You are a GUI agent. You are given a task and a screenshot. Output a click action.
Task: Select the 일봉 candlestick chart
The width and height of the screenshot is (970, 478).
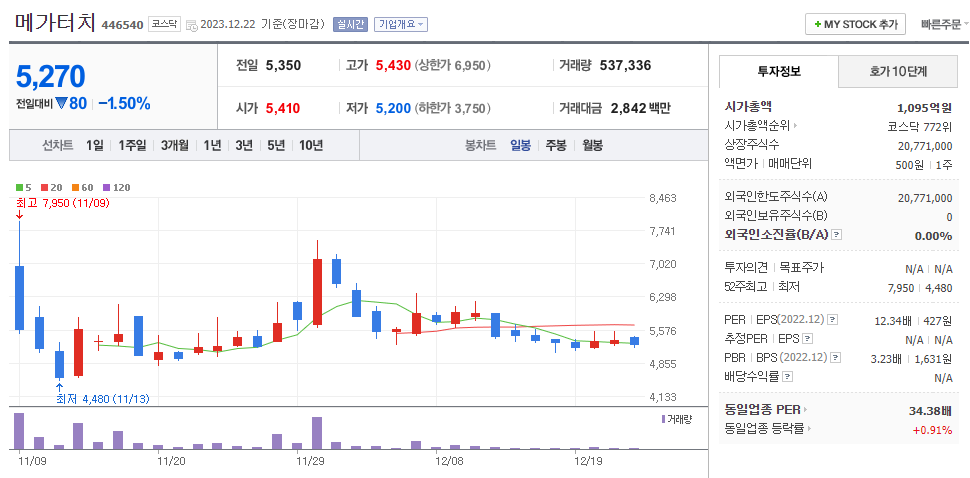(x=520, y=145)
